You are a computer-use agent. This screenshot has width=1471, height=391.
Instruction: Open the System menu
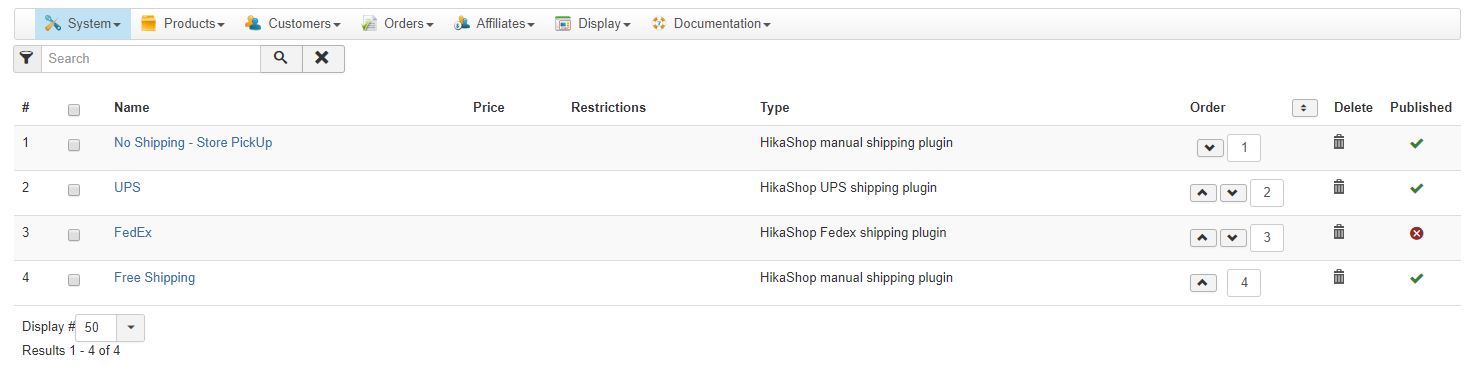(83, 24)
